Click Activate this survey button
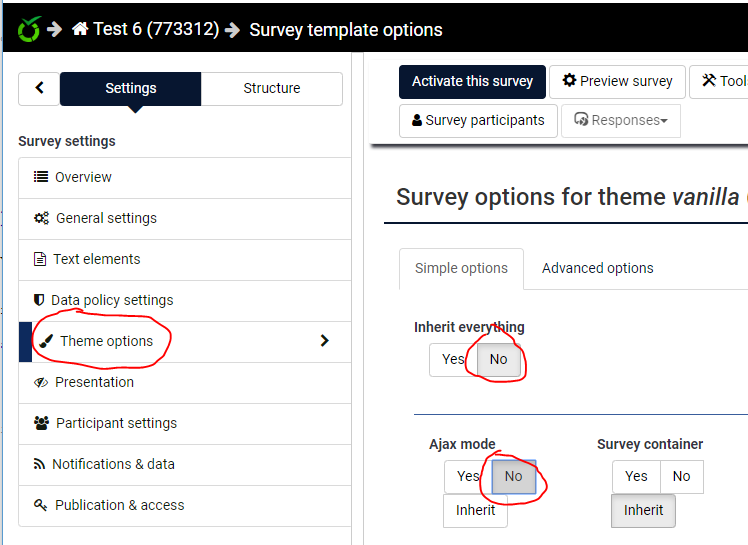Viewport: 748px width, 545px height. point(472,81)
